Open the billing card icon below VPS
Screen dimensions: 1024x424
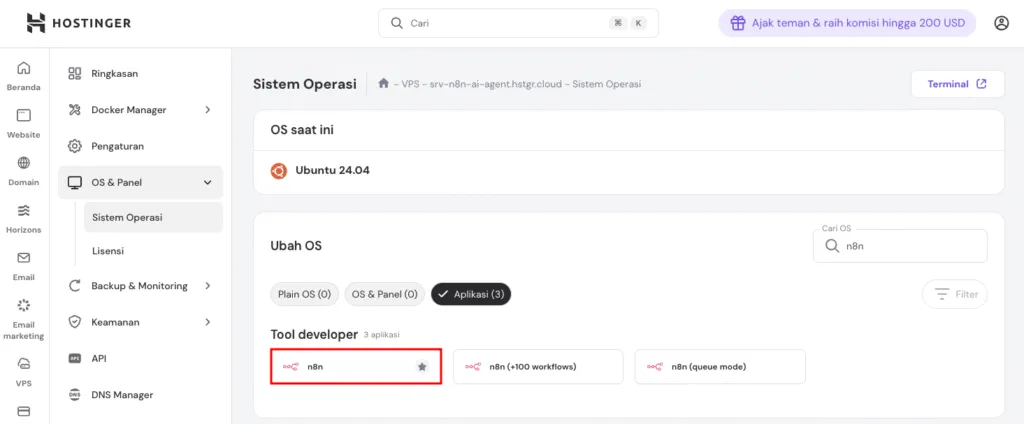point(24,412)
